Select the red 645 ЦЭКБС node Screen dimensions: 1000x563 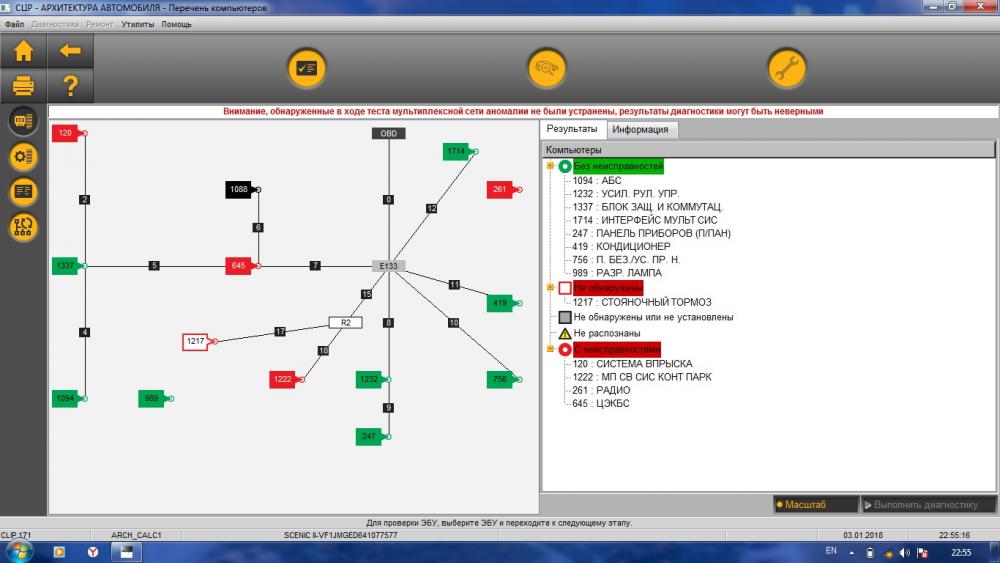tap(239, 266)
